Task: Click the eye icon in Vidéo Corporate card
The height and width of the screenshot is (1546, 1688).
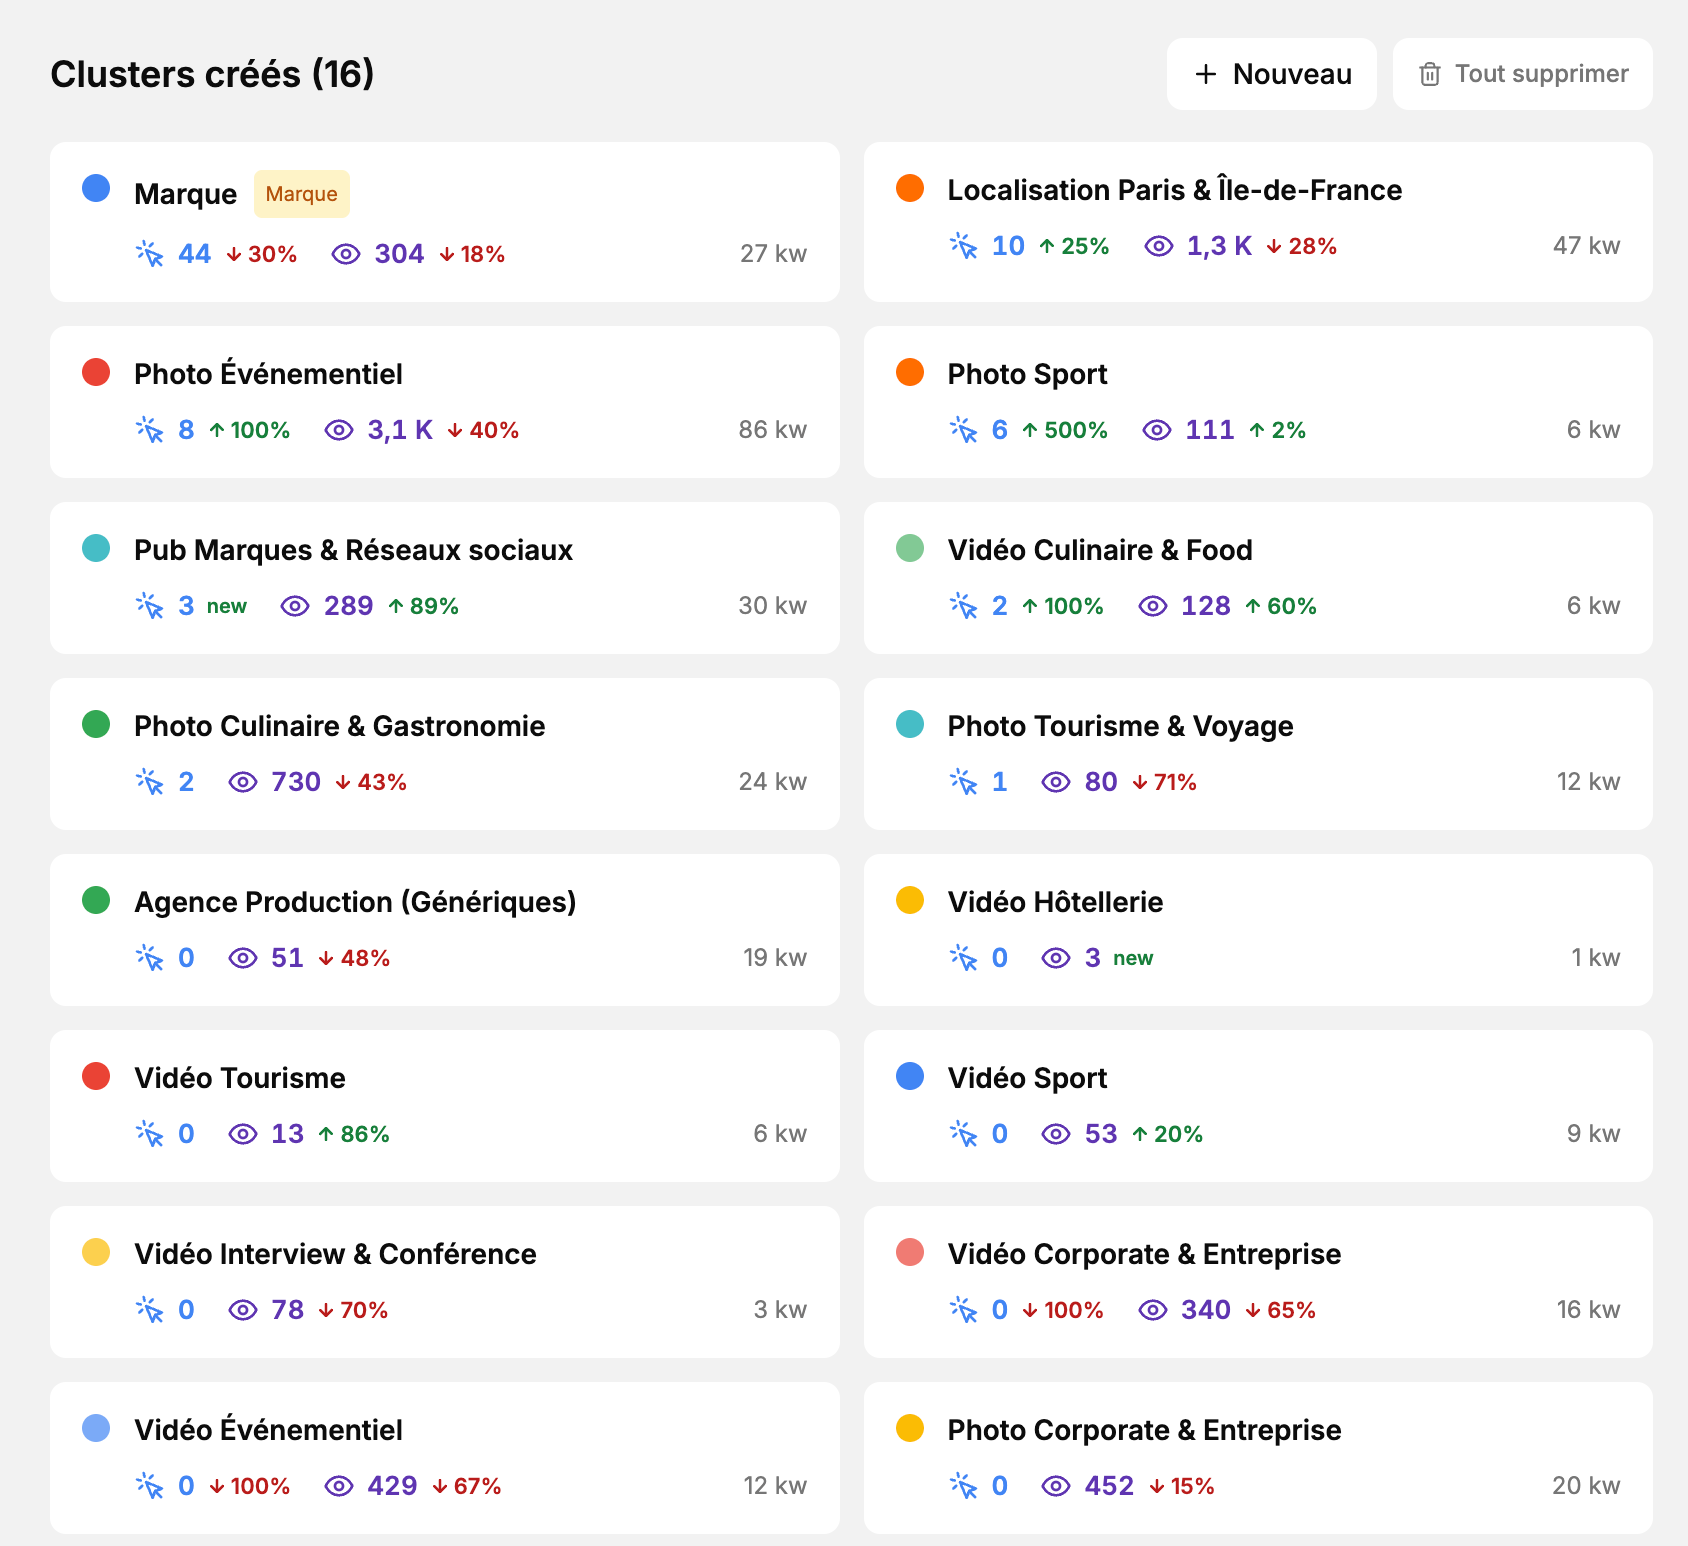Action: coord(1153,1310)
